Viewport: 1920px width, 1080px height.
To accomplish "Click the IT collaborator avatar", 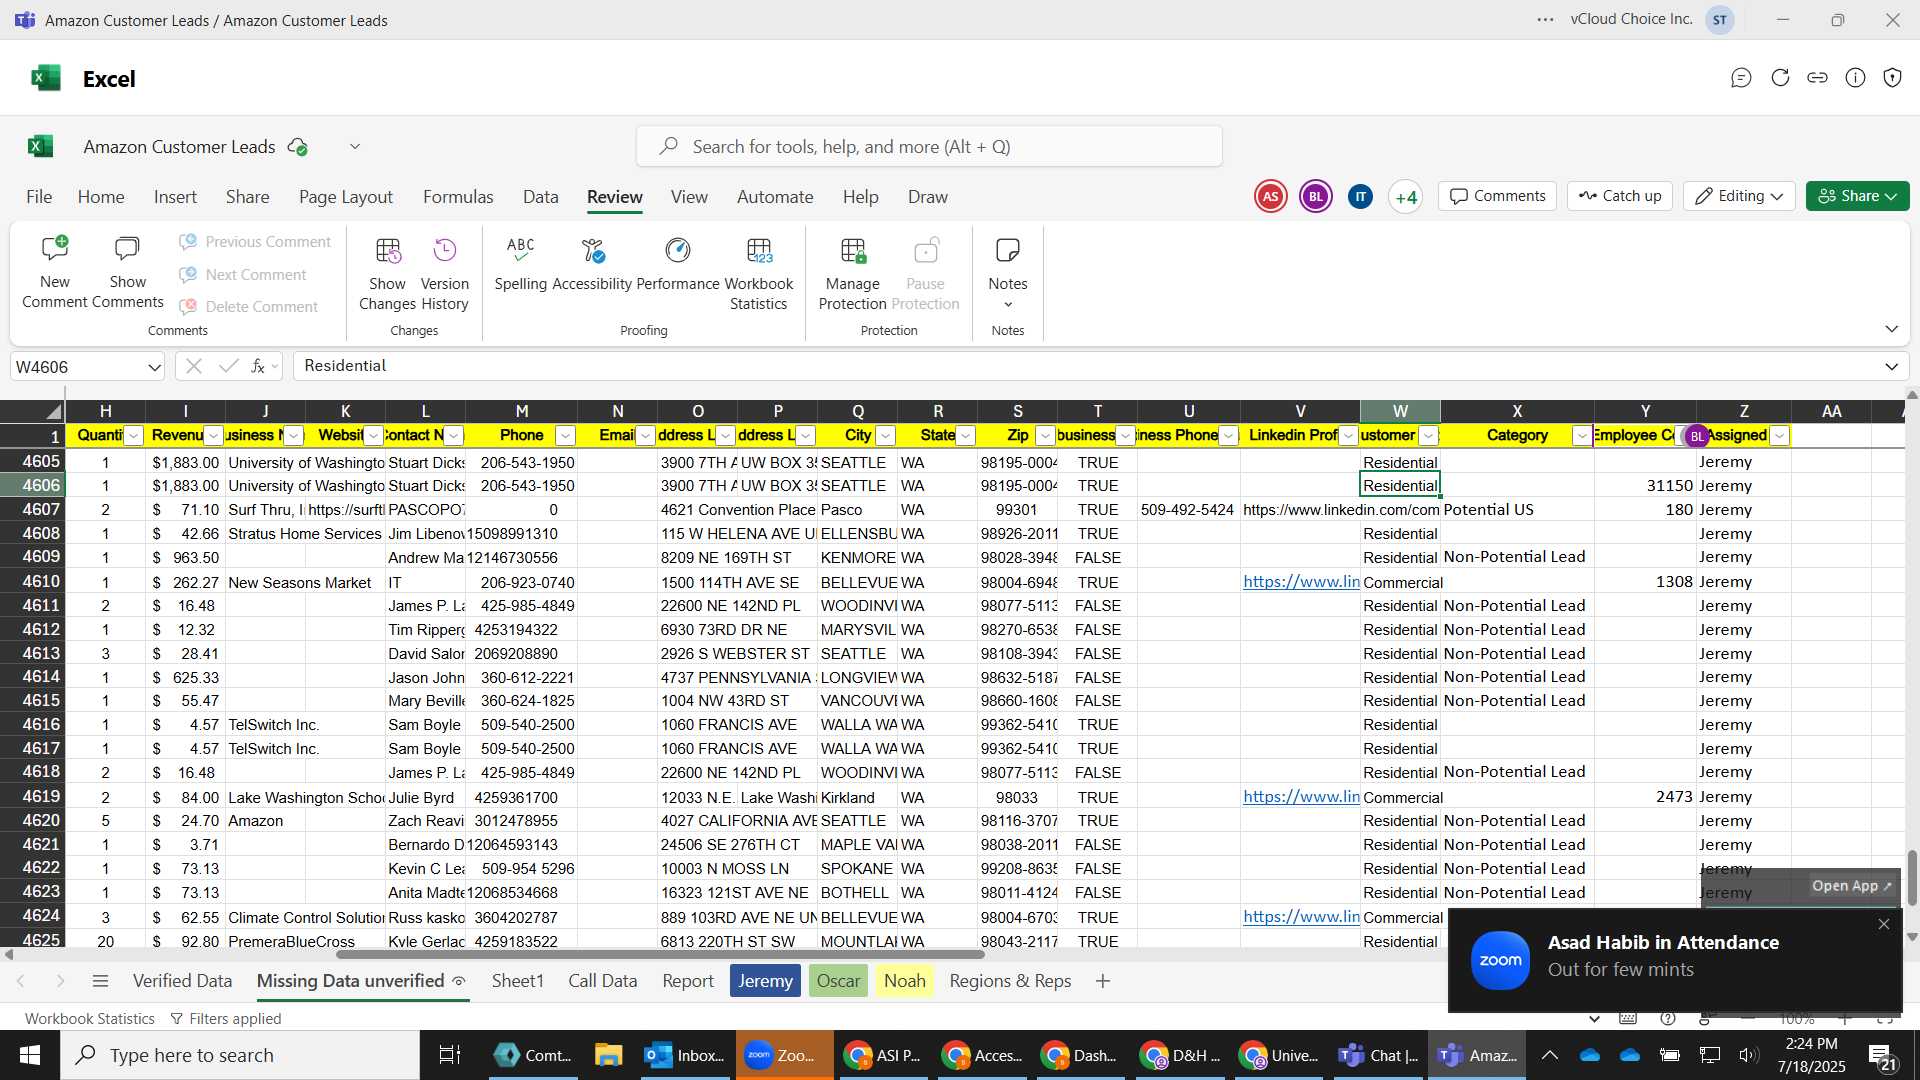I will pyautogui.click(x=1360, y=197).
